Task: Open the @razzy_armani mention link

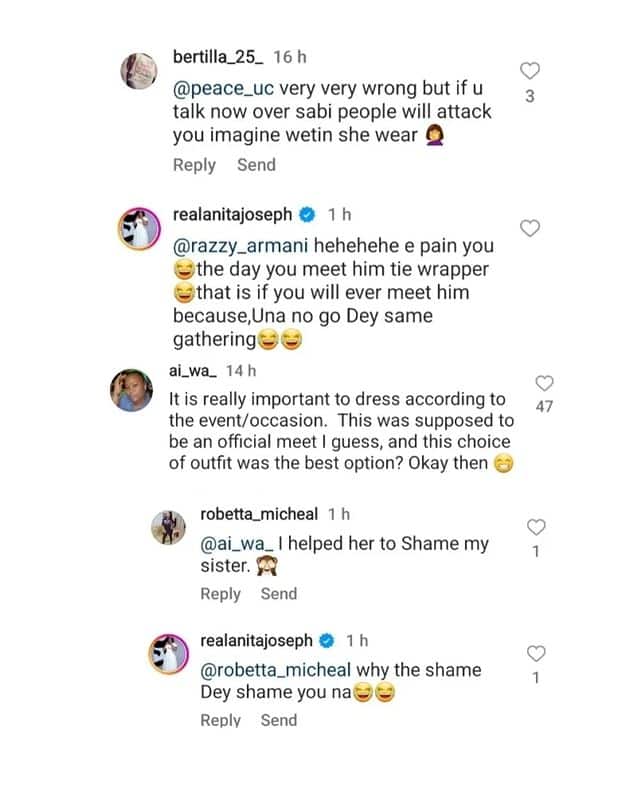Action: pos(234,245)
